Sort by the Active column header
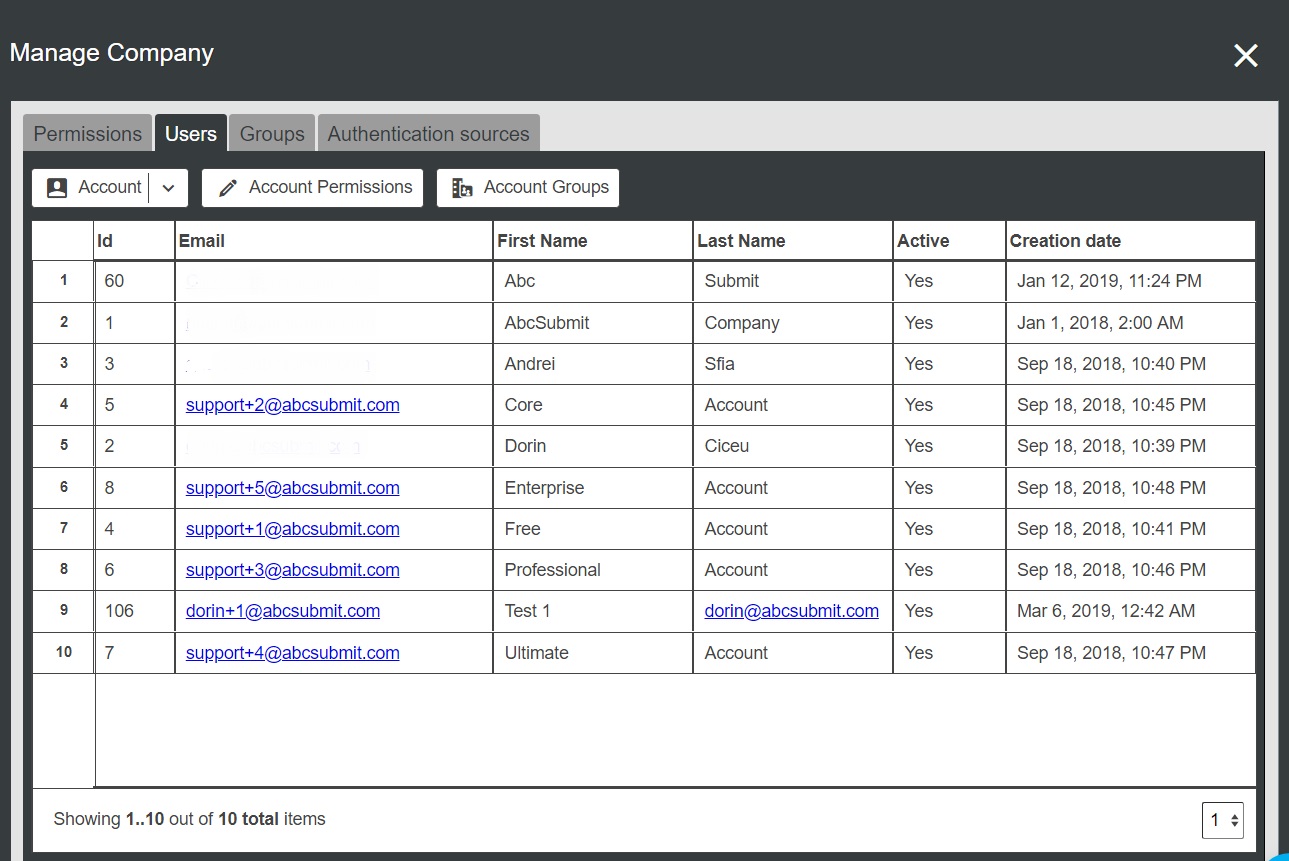This screenshot has height=861, width=1289. tap(923, 241)
